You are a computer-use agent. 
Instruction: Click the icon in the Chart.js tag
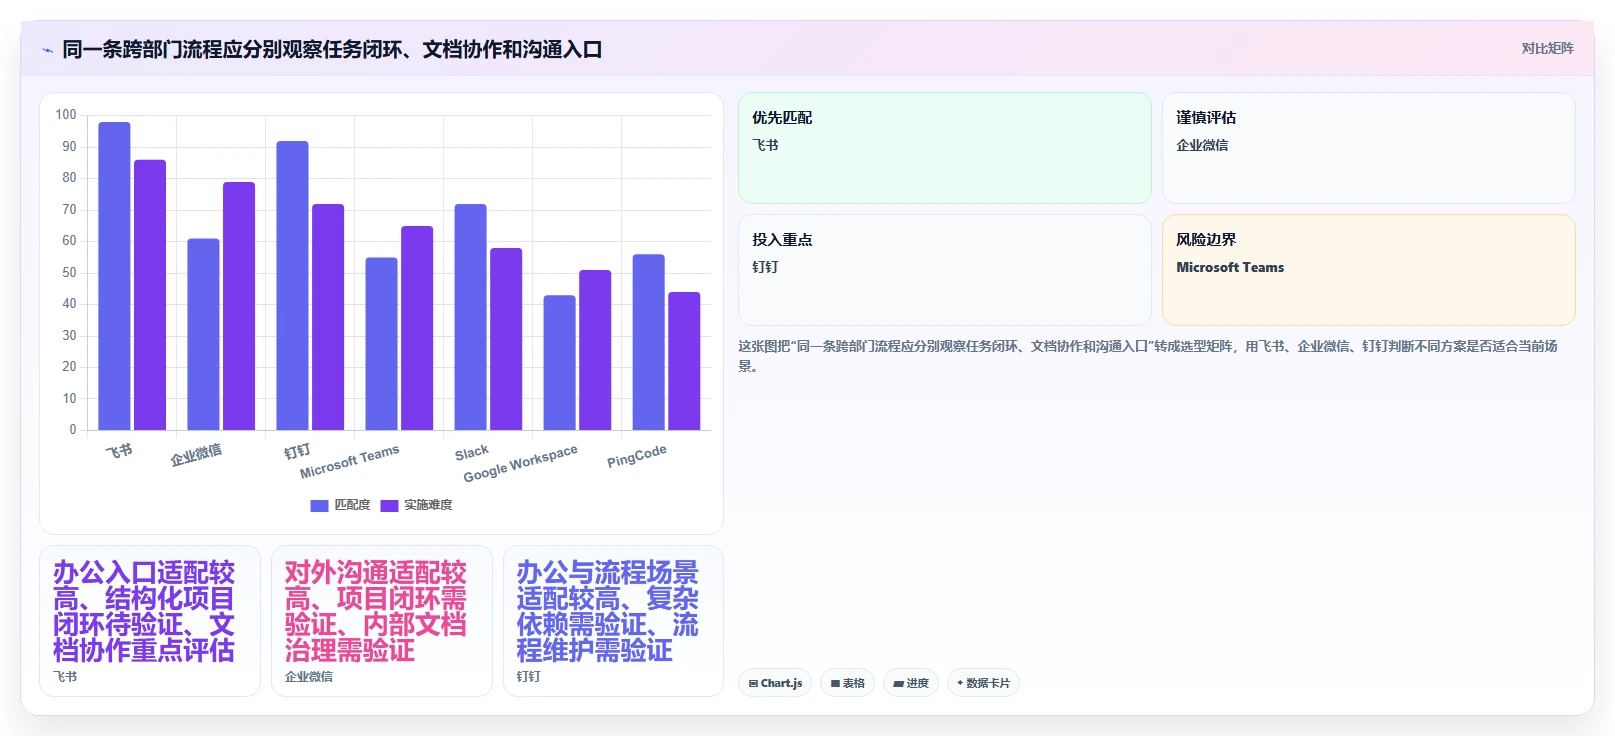click(753, 684)
